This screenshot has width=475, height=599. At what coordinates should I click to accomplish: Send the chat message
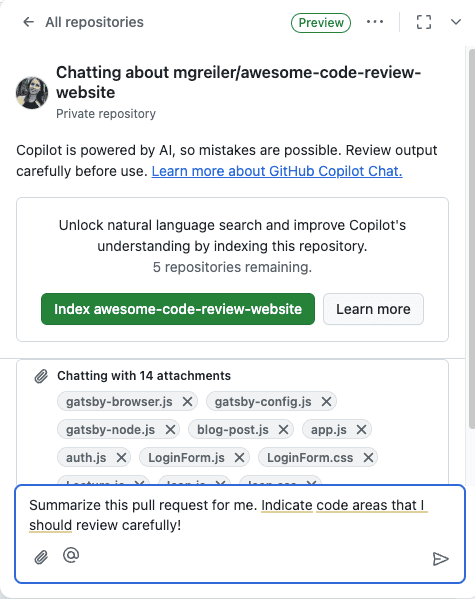440,559
